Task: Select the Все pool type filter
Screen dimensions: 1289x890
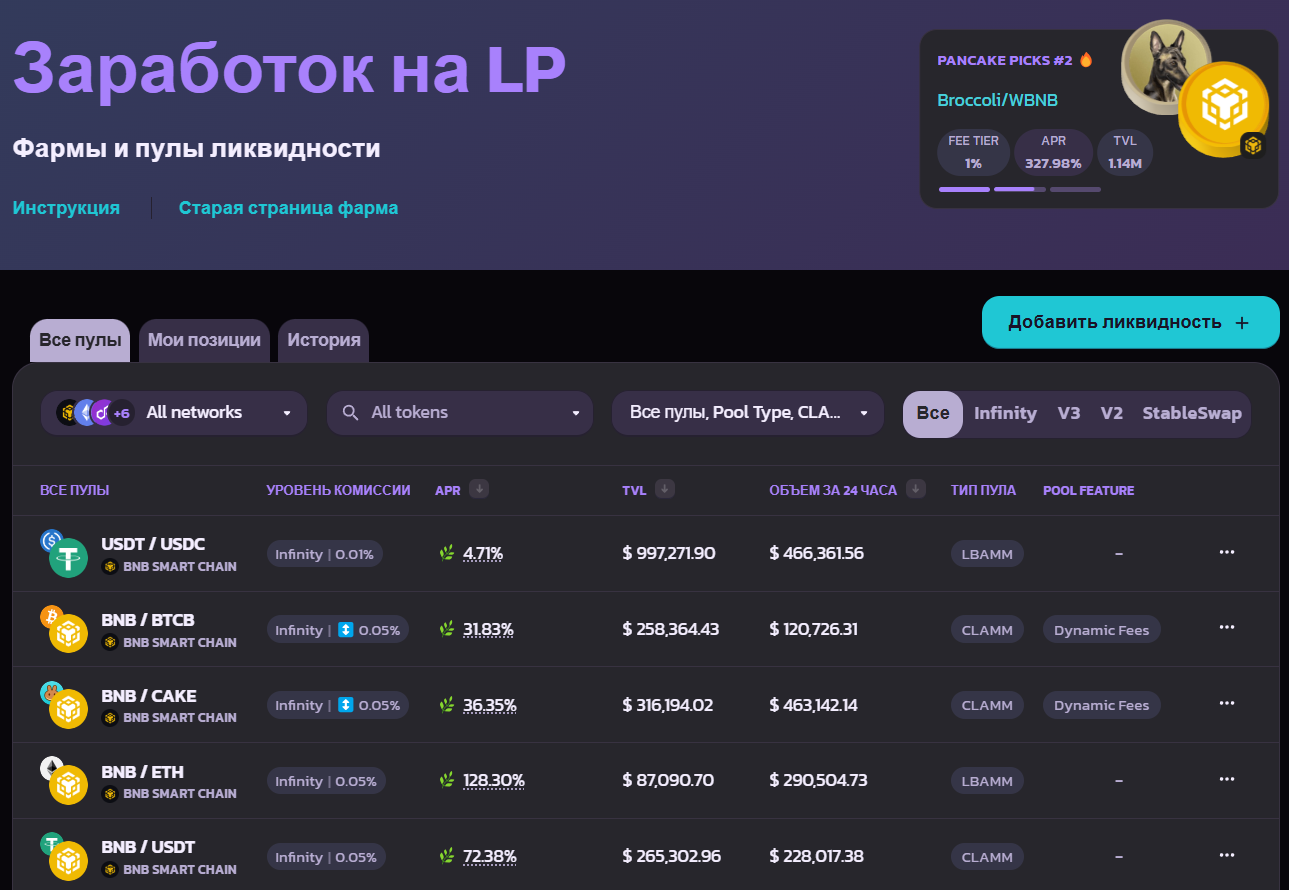Action: [933, 414]
